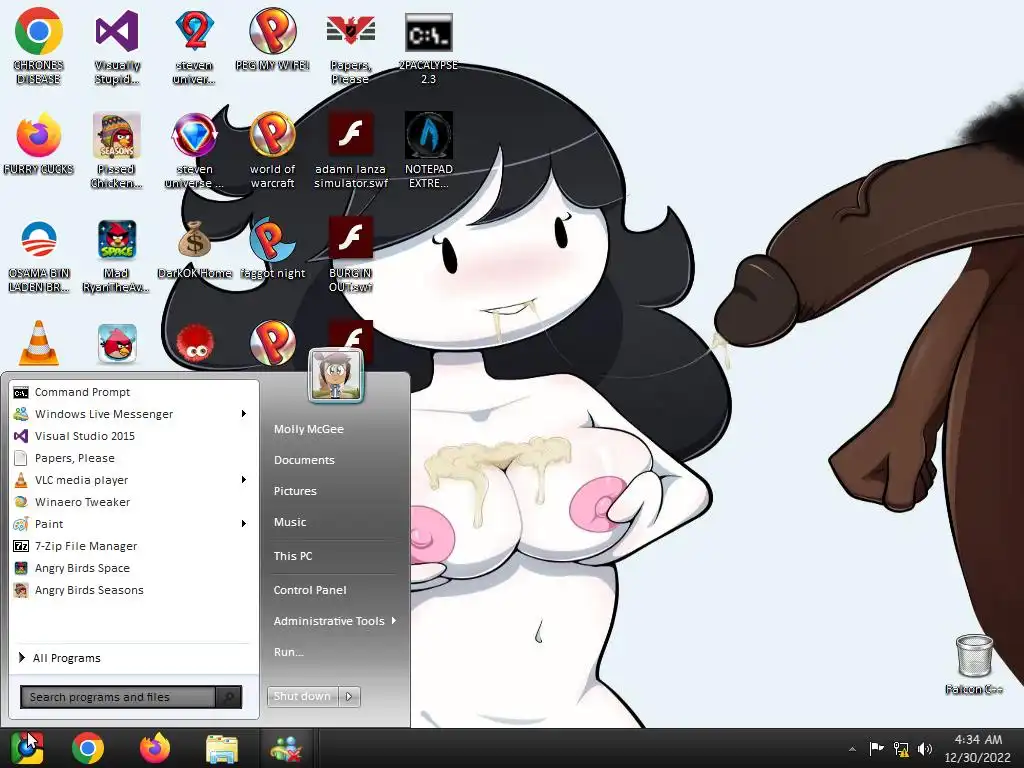The height and width of the screenshot is (768, 1024).
Task: Click the user account picture in Start menu
Action: 336,376
